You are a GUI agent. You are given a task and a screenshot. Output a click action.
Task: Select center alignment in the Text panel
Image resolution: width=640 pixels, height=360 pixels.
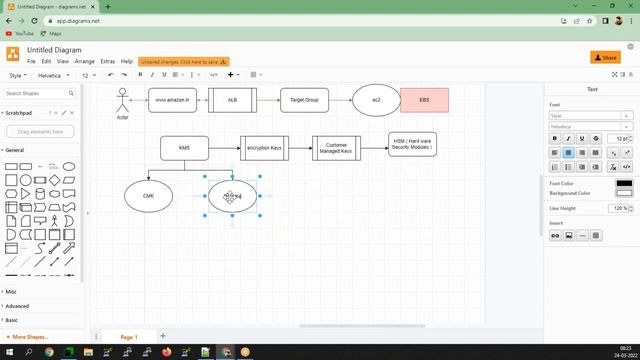point(568,153)
